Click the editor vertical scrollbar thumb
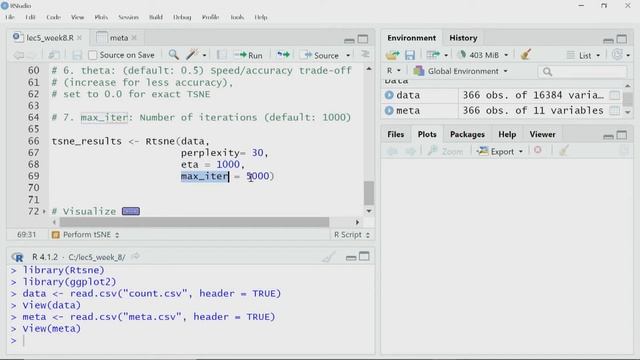 coord(369,193)
